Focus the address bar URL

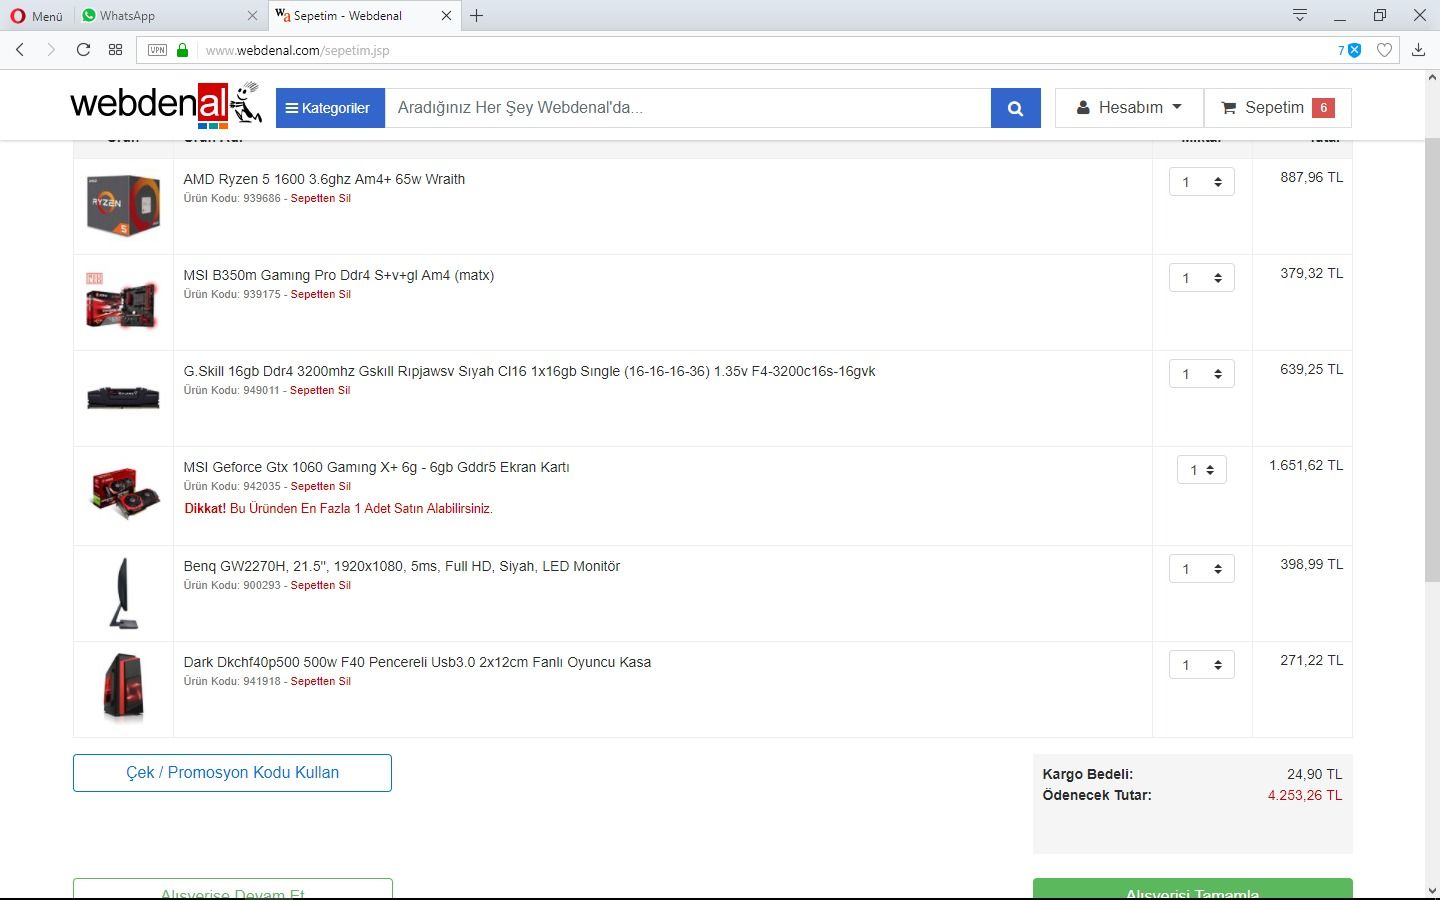pos(297,50)
